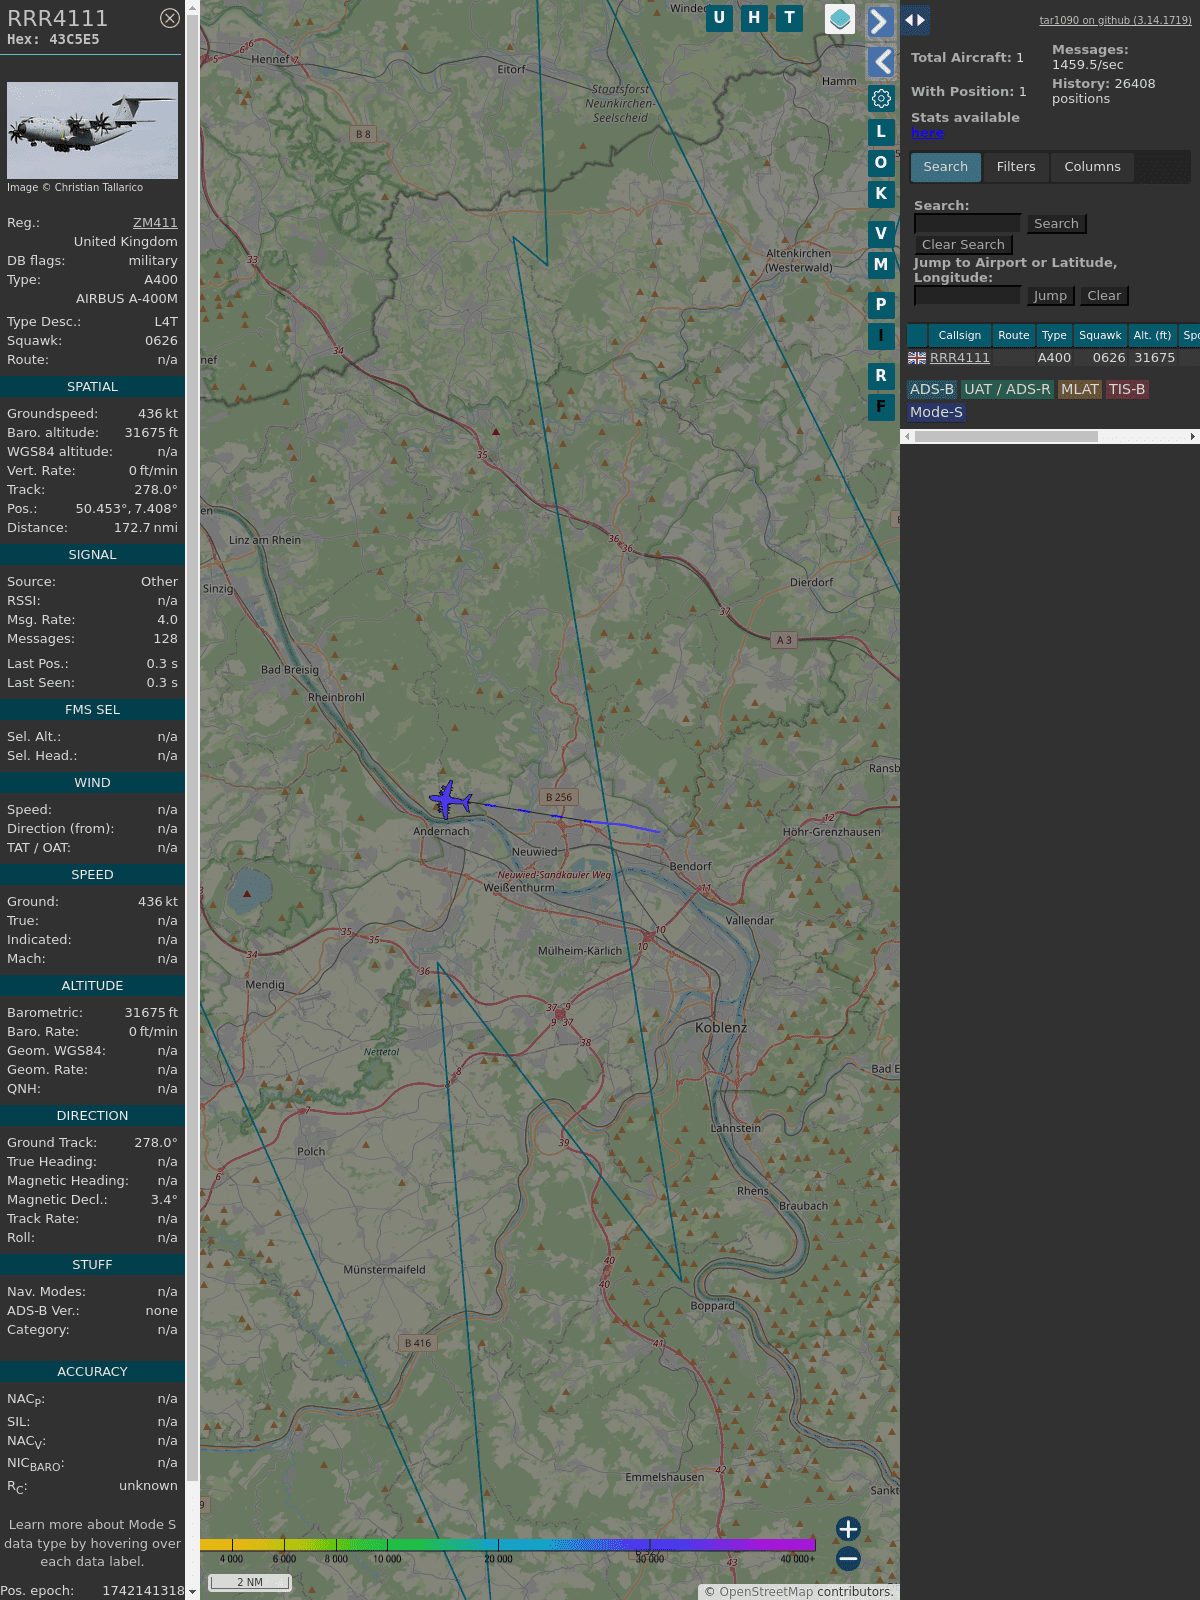The width and height of the screenshot is (1200, 1600).
Task: Open the map layers selector icon
Action: [x=840, y=19]
